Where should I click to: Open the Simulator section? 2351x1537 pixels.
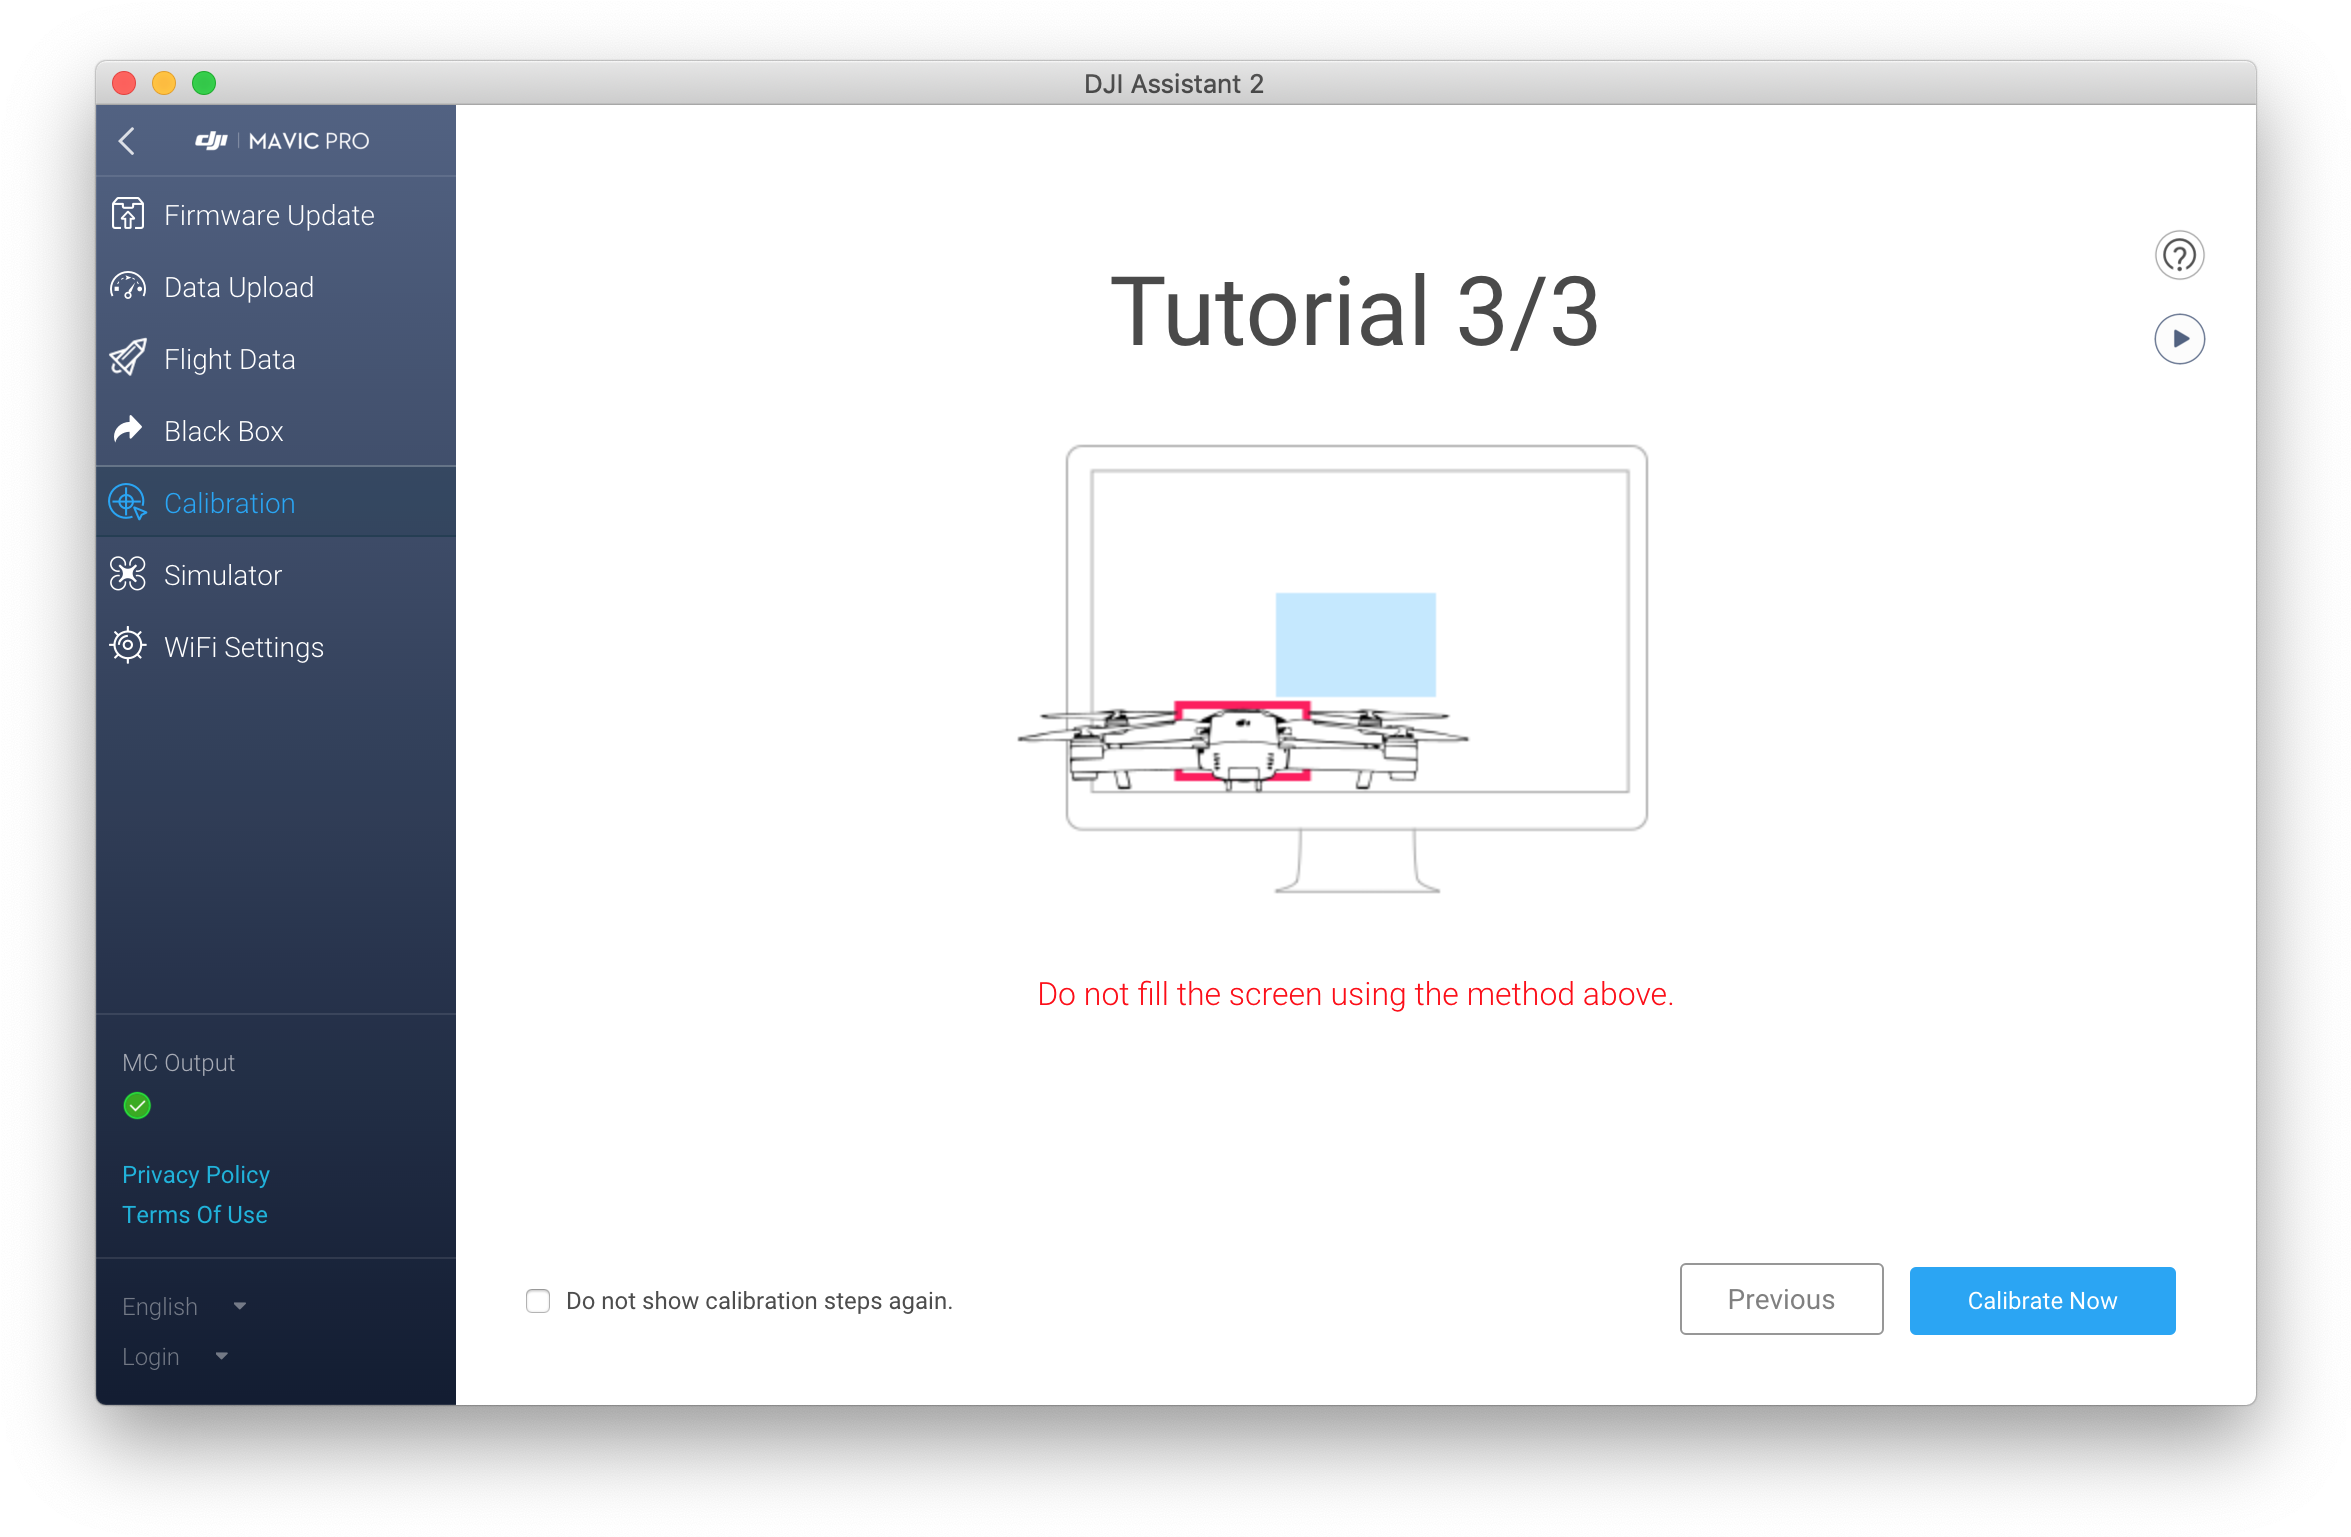[x=276, y=575]
